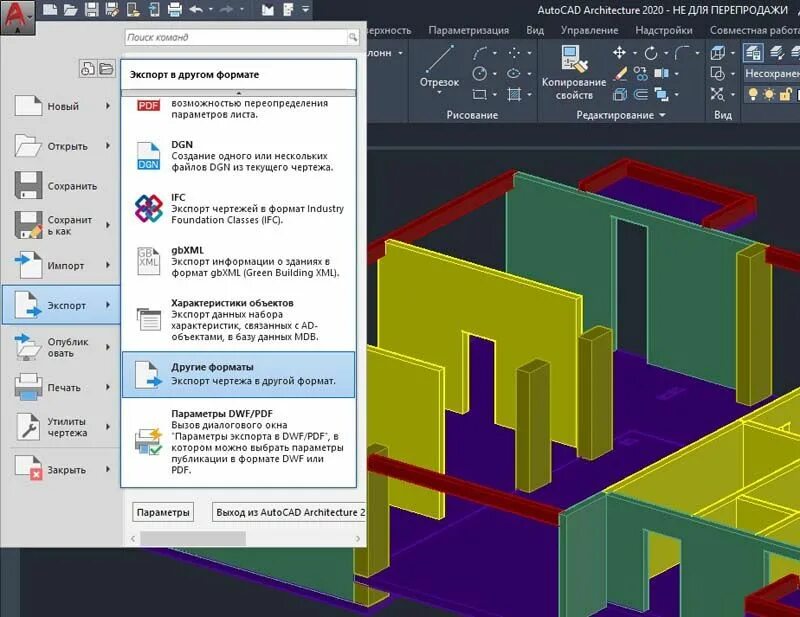Image resolution: width=800 pixels, height=617 pixels.
Task: Click the Параметры button
Action: coord(163,512)
